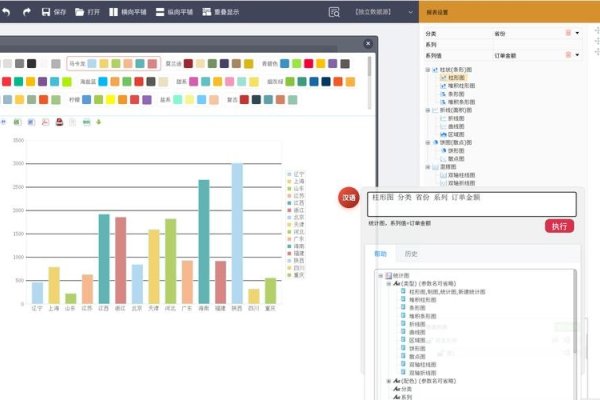Click the red 执行 execute button

click(559, 226)
